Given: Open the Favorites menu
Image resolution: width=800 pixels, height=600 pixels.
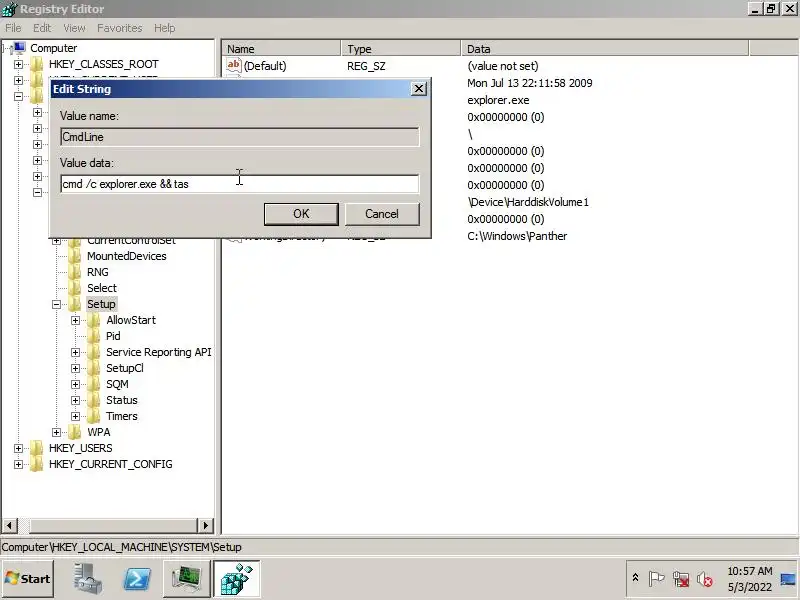Looking at the screenshot, I should tap(120, 28).
